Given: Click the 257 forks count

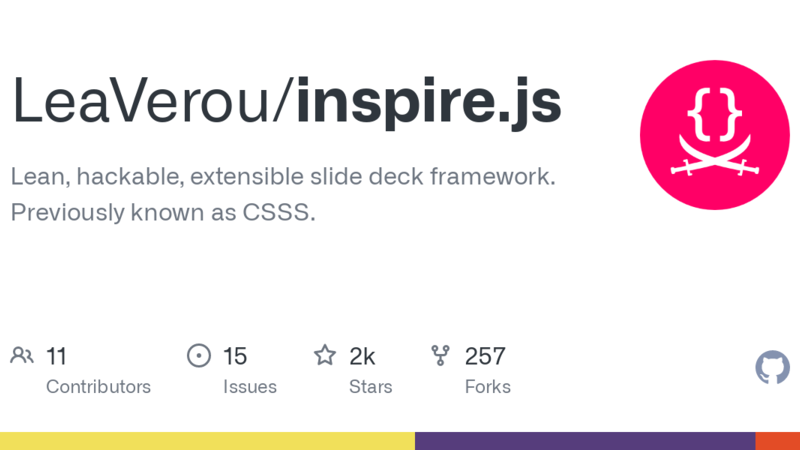Looking at the screenshot, I should [x=485, y=356].
